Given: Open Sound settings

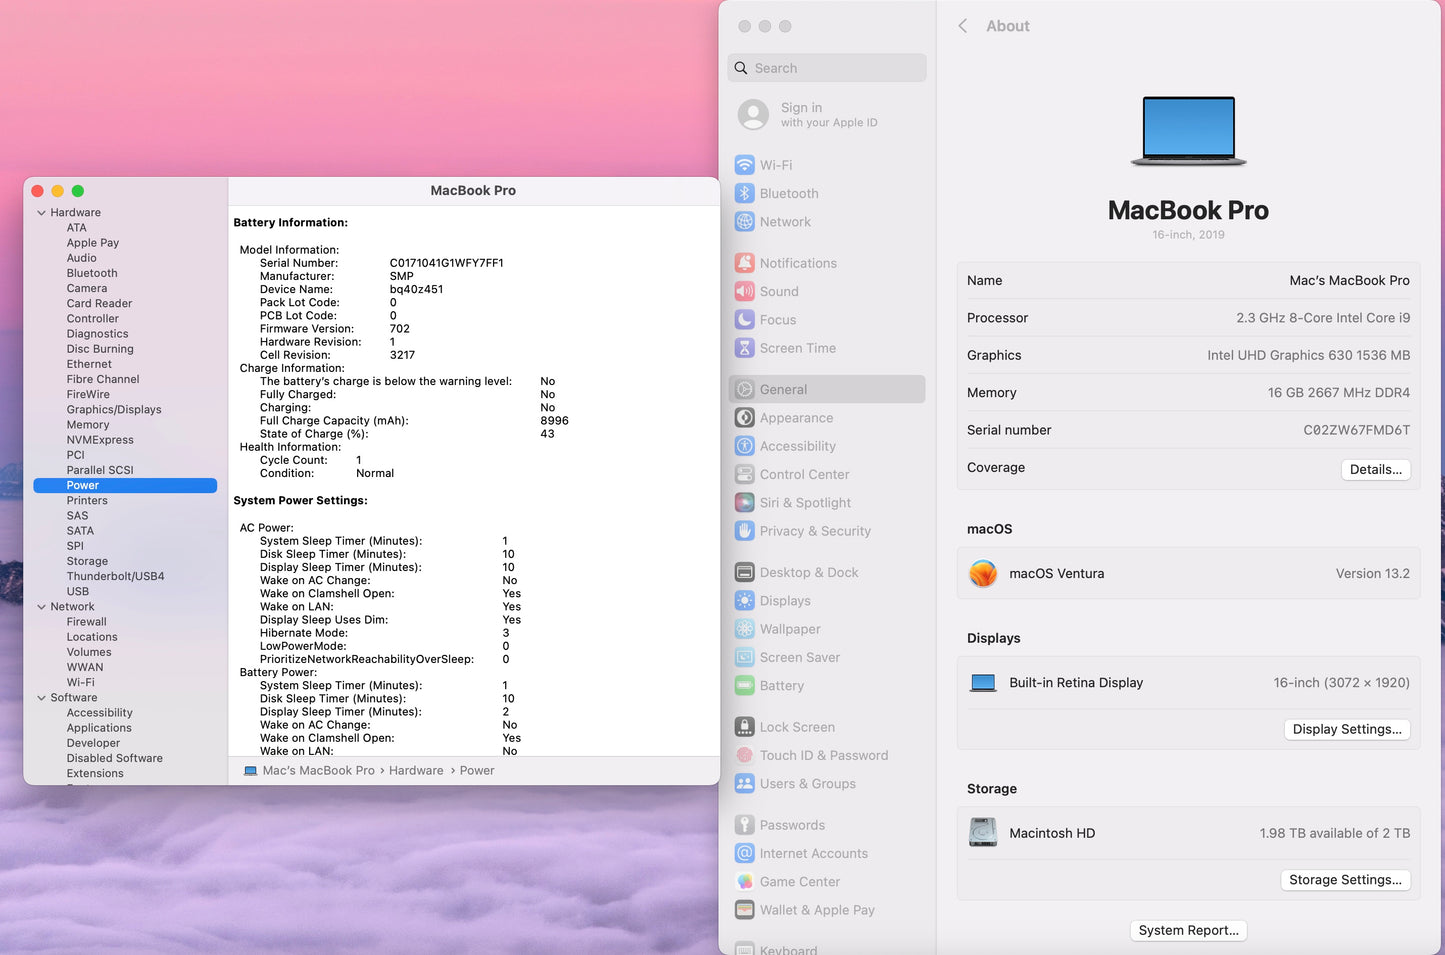Looking at the screenshot, I should coord(778,291).
